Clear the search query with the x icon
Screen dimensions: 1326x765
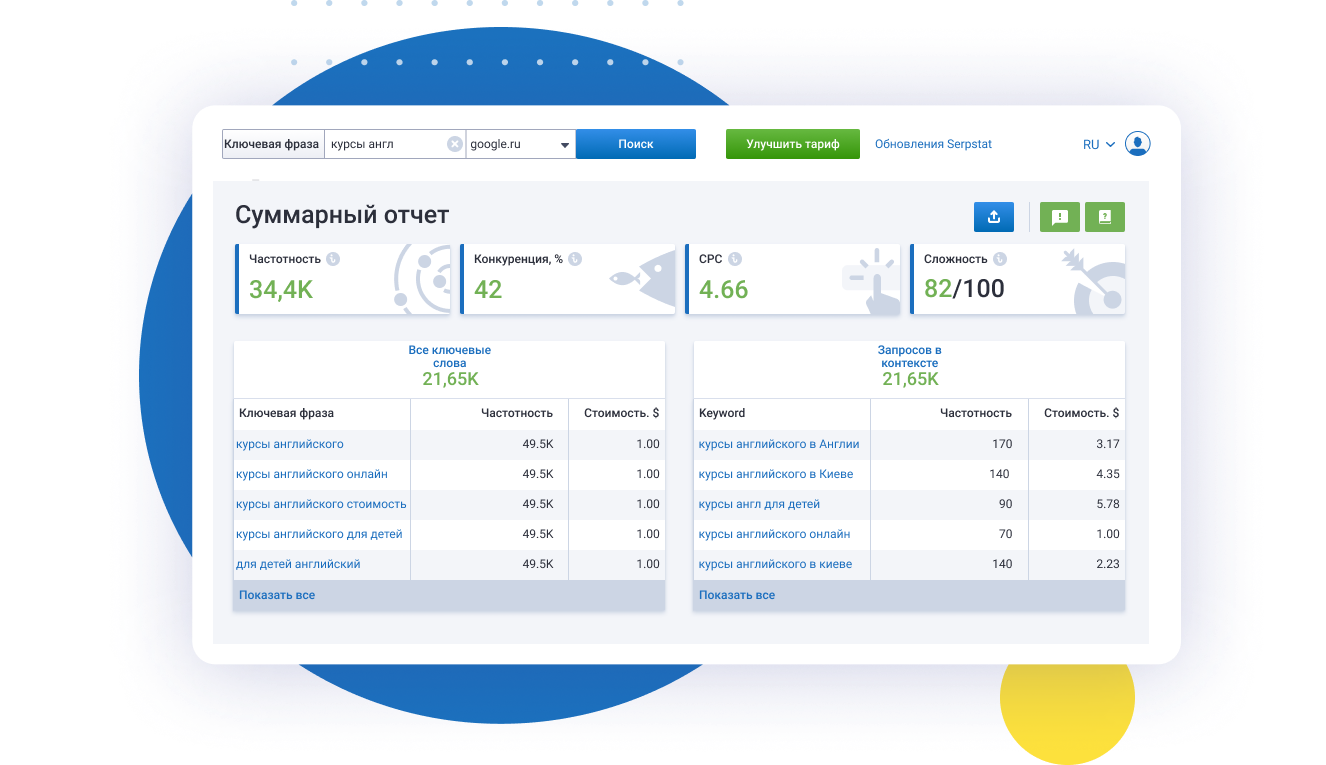(455, 143)
